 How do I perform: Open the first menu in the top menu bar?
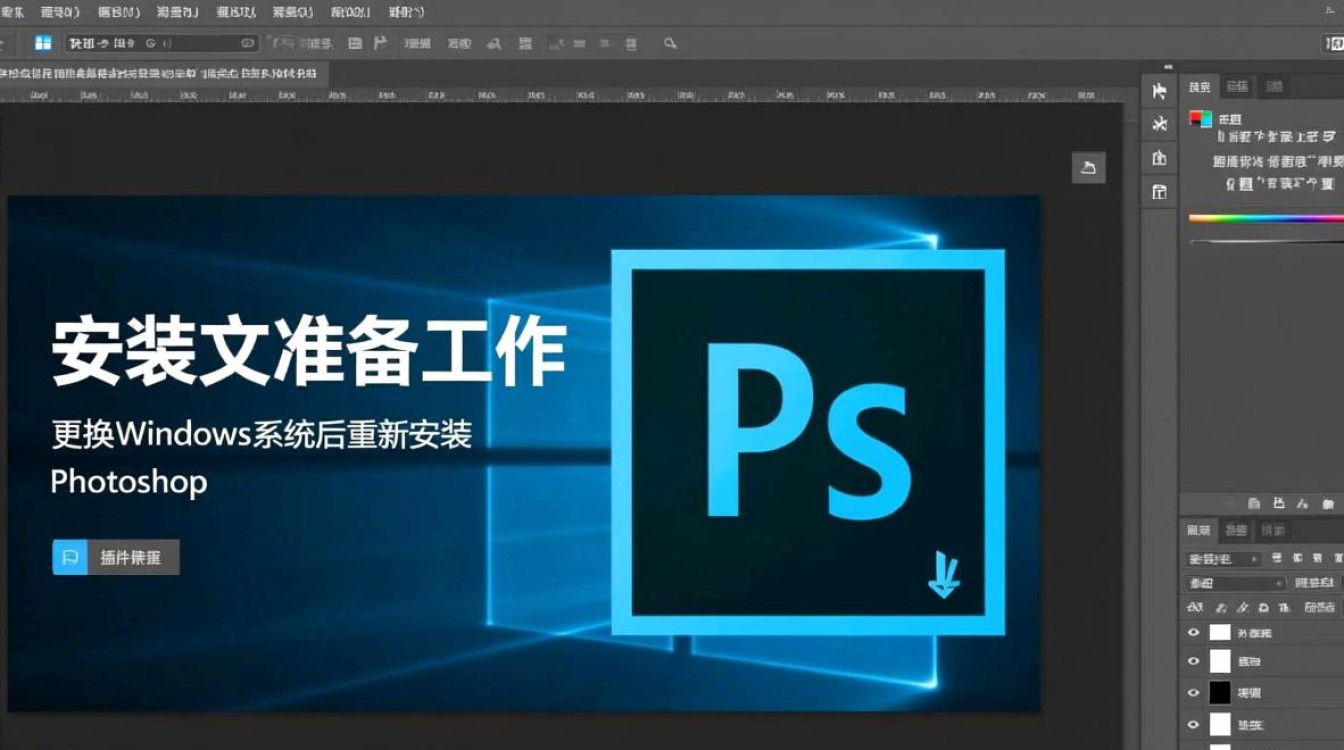click(x=12, y=12)
